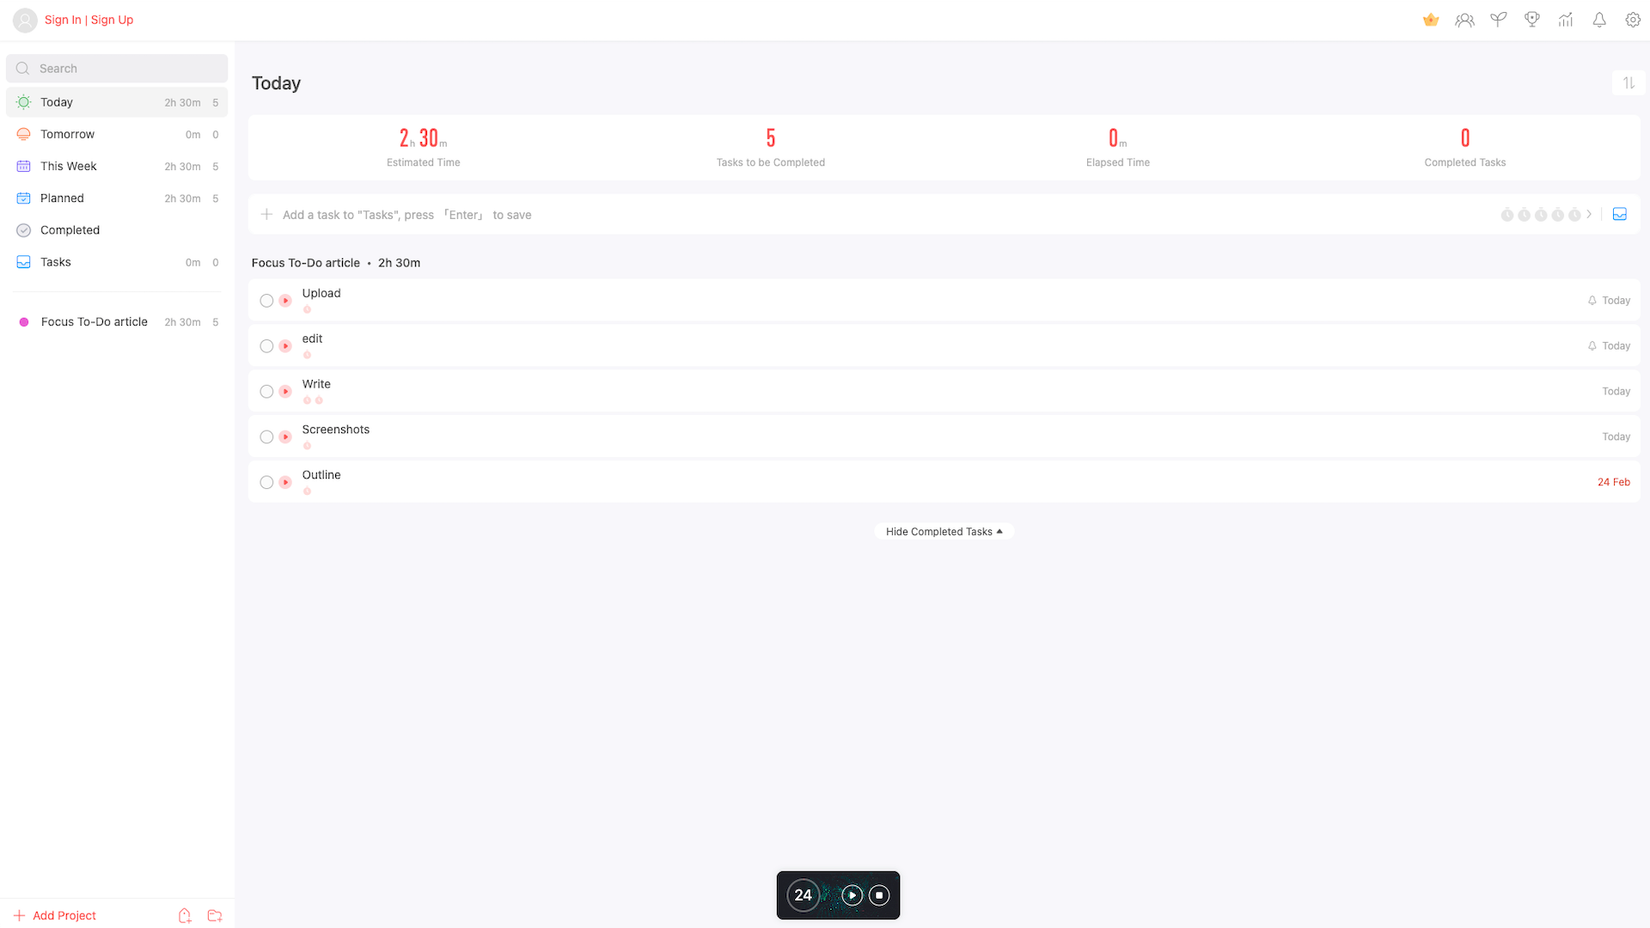Complete the Outline task checkbox

coord(266,483)
